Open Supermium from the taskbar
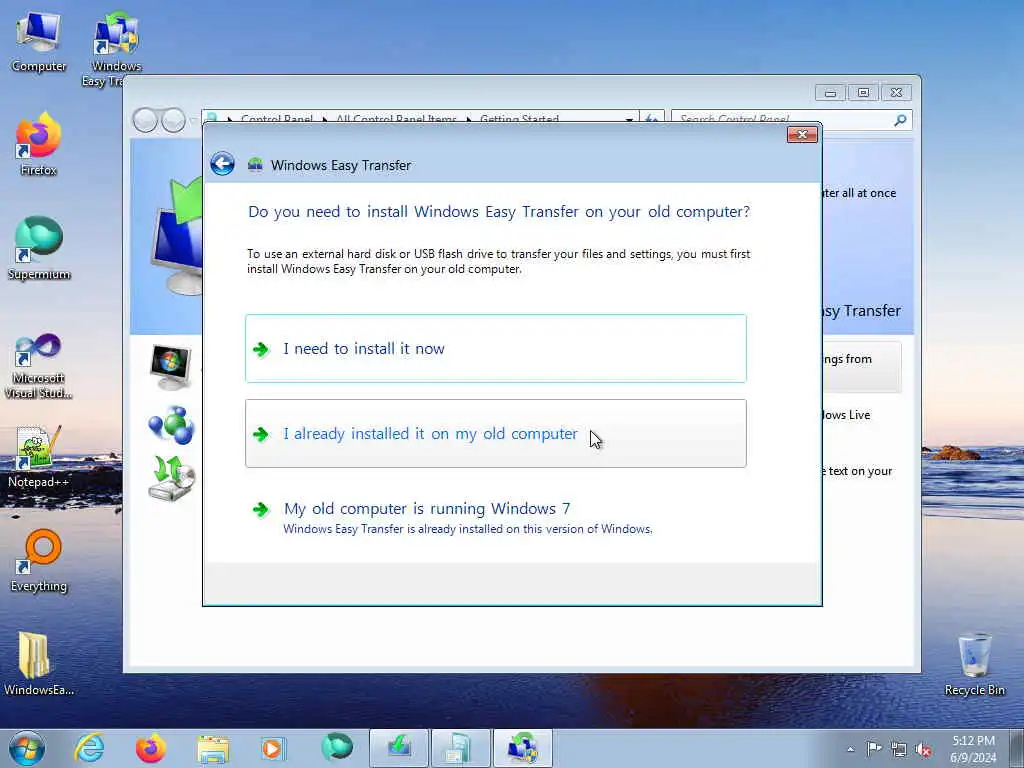 tap(336, 748)
